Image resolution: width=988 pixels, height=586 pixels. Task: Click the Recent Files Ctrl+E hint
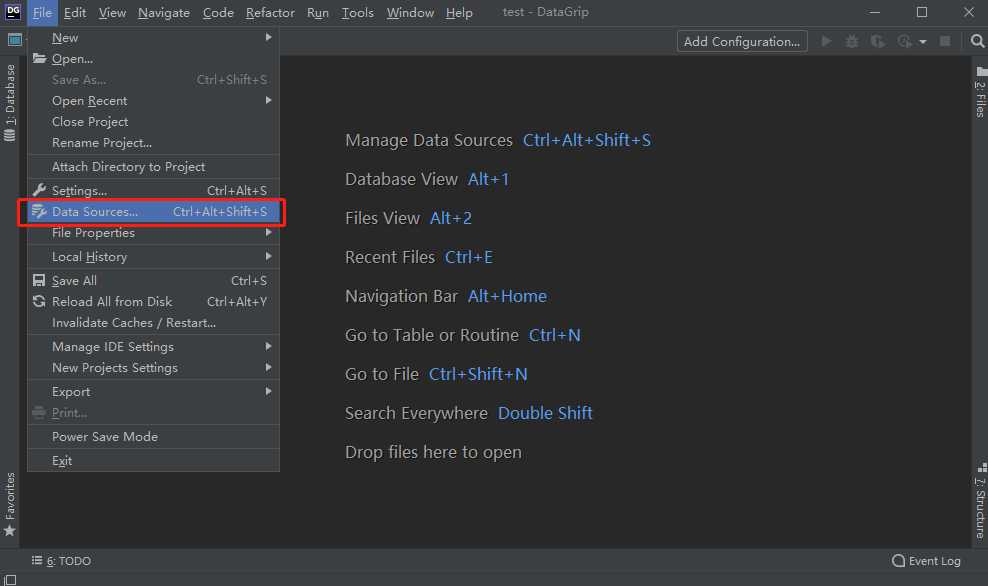click(418, 257)
